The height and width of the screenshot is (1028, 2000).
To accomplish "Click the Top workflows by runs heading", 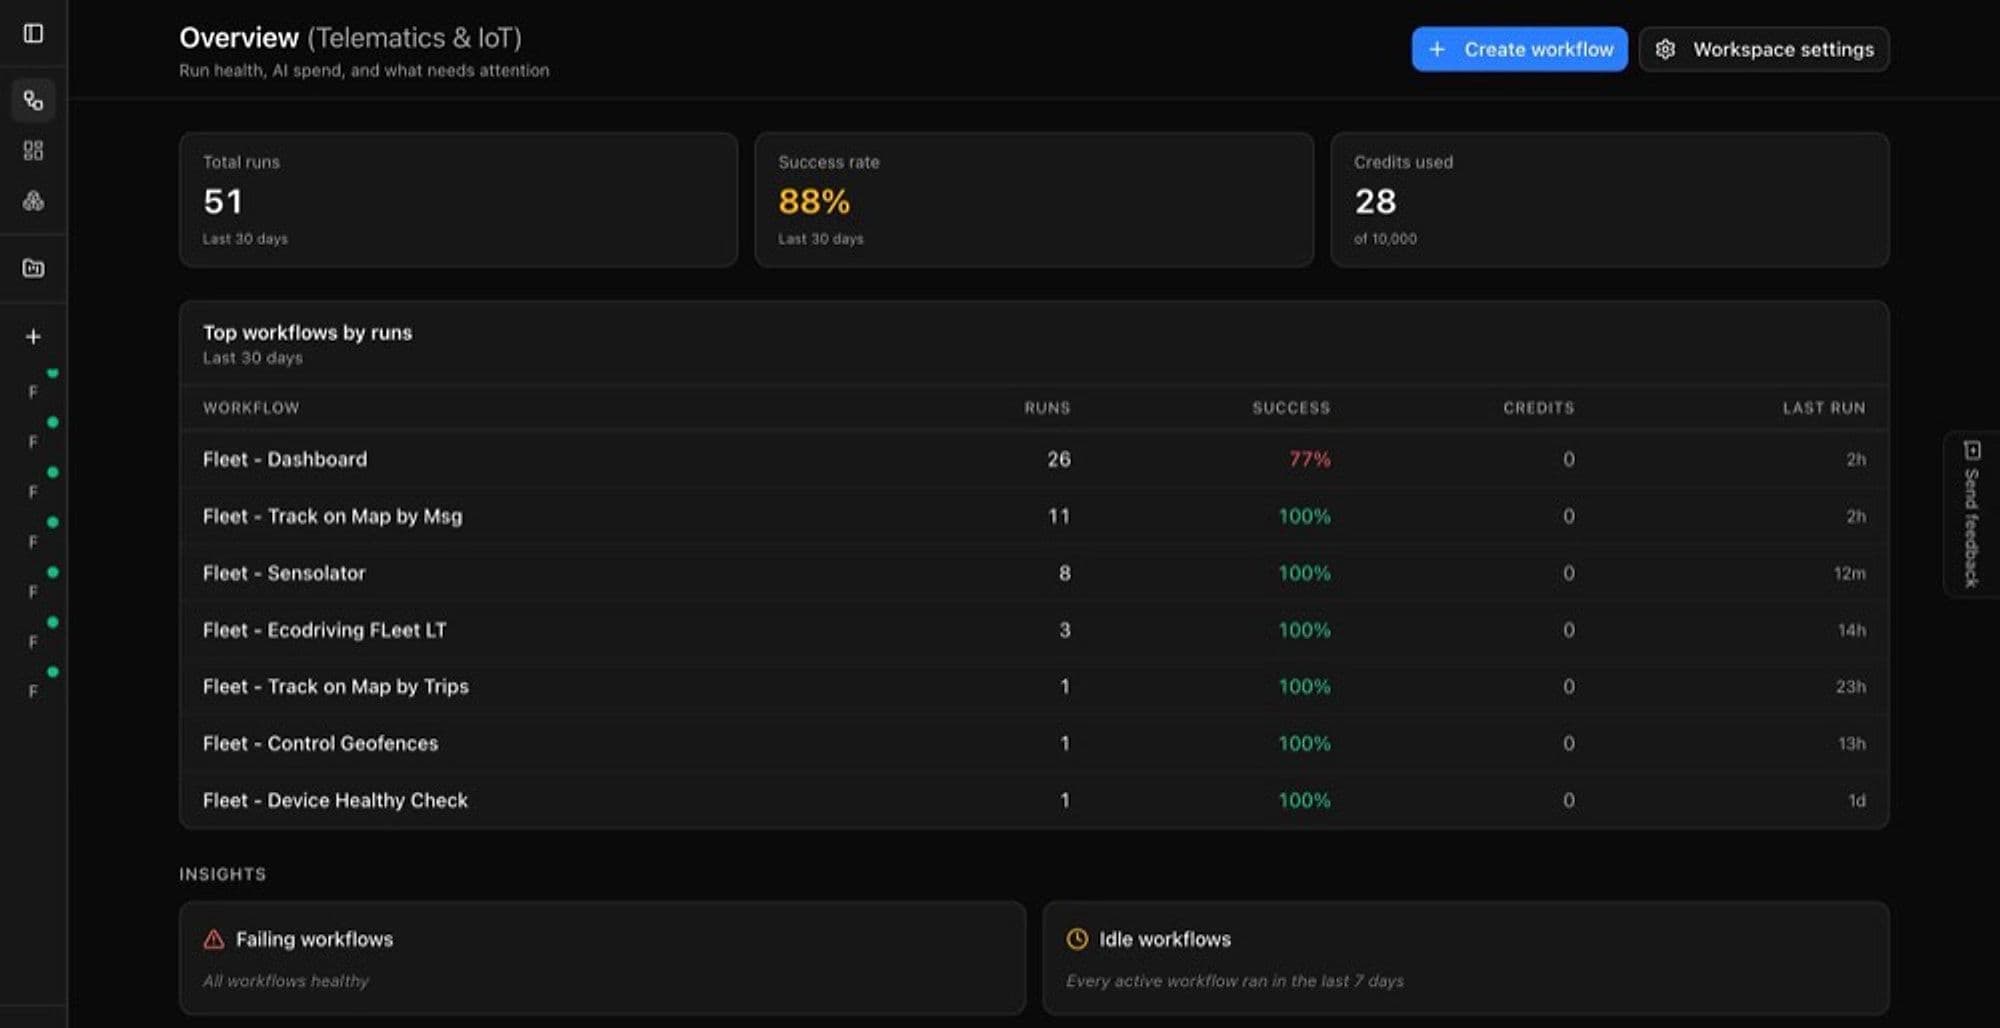I will click(307, 332).
